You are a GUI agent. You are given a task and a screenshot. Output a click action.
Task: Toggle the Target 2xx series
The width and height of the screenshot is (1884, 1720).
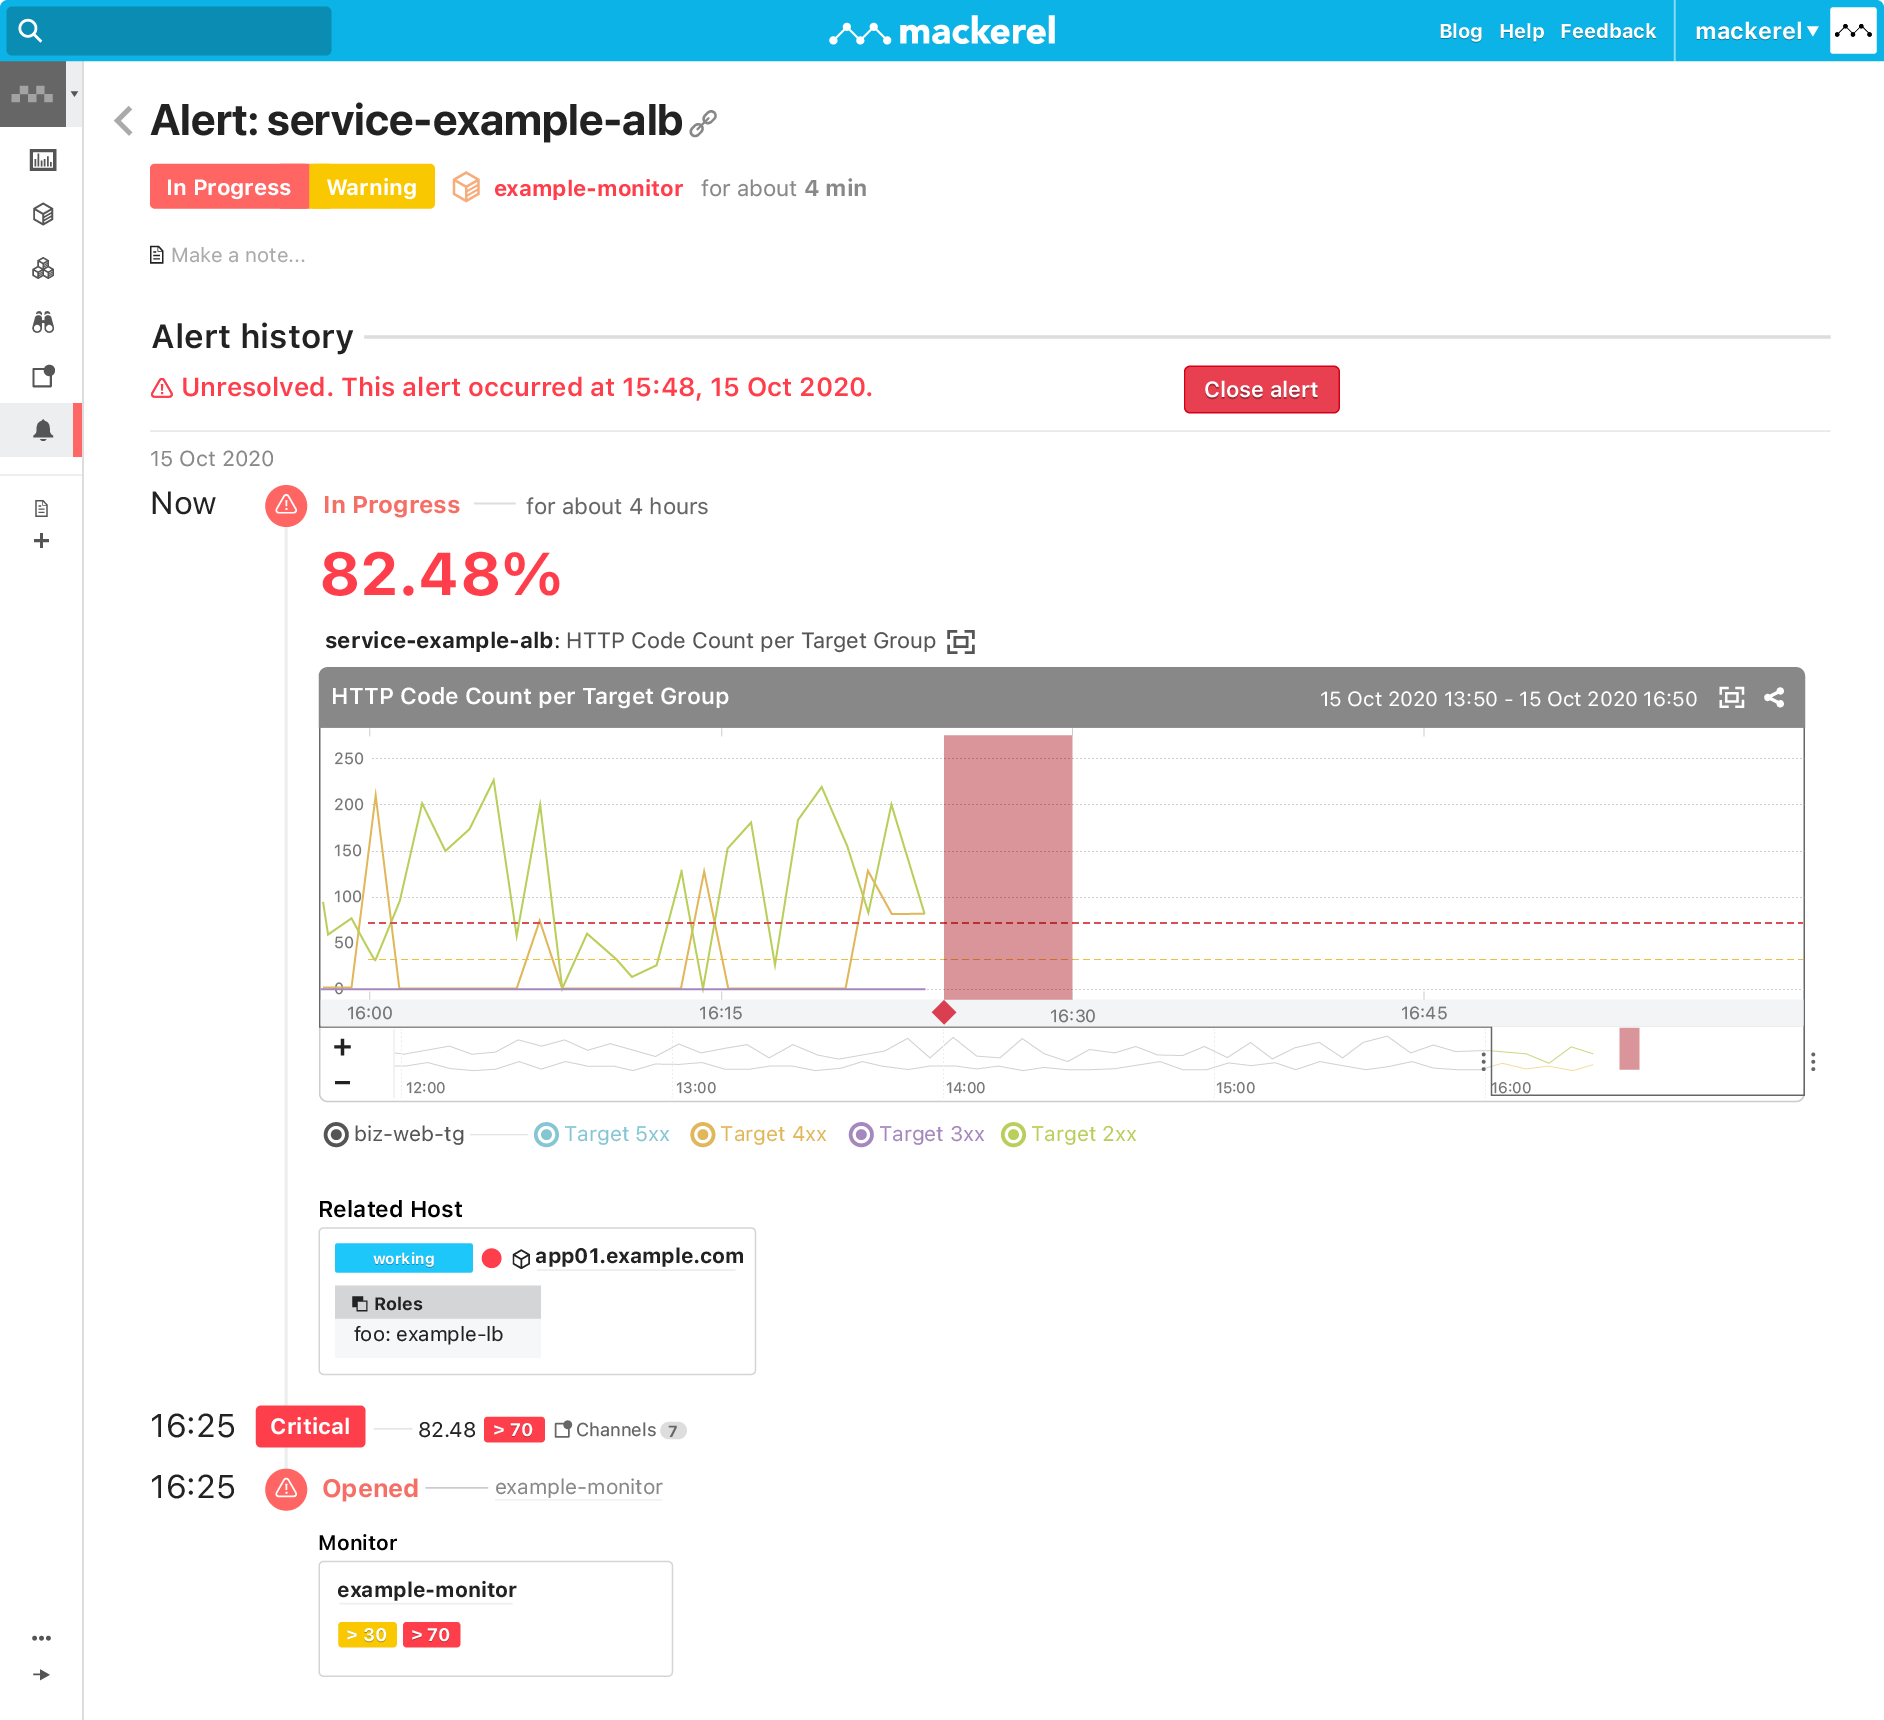pyautogui.click(x=1069, y=1134)
